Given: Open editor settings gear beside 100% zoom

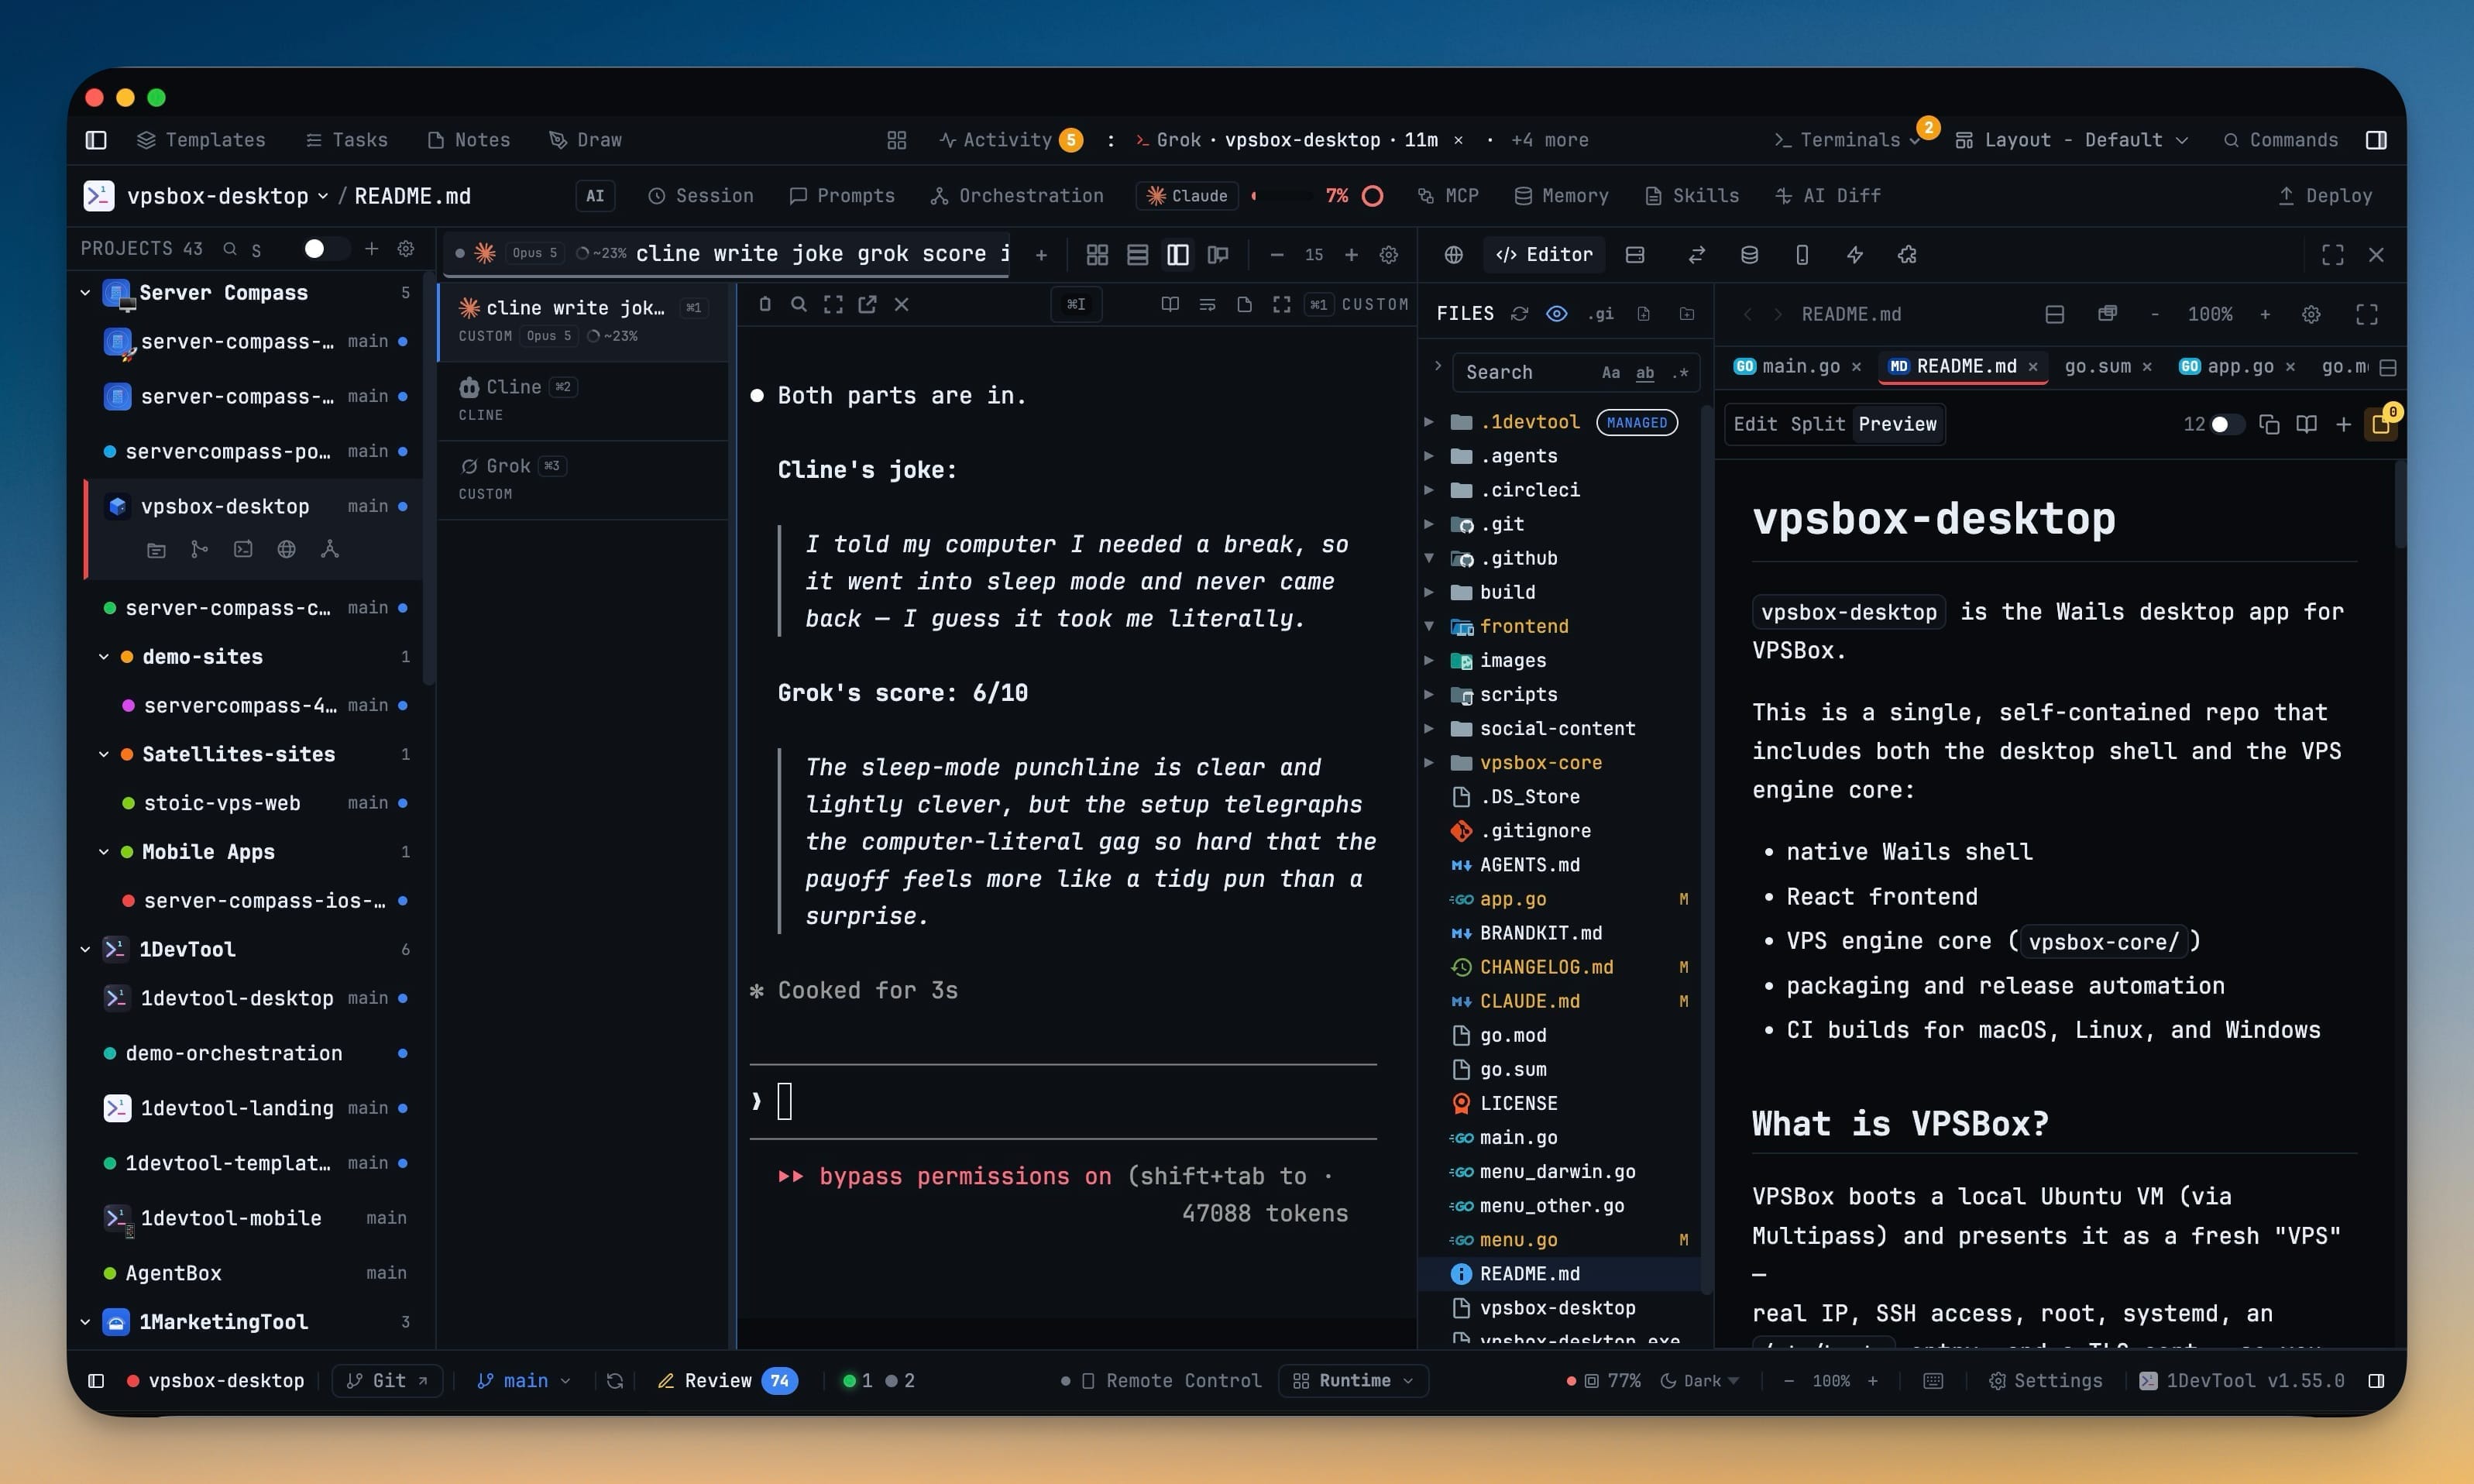Looking at the screenshot, I should (x=2311, y=314).
